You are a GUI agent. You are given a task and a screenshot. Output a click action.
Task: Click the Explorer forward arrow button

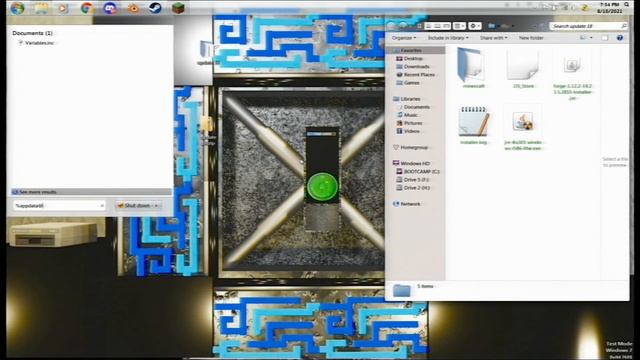pyautogui.click(x=403, y=26)
